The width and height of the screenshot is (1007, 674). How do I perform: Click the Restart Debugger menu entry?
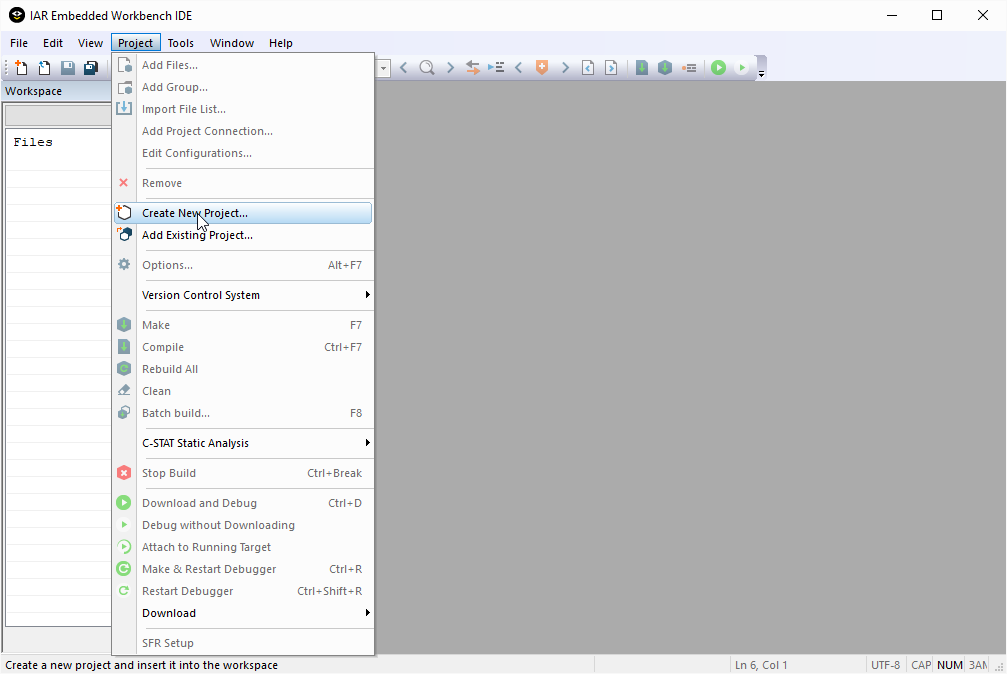point(243,591)
